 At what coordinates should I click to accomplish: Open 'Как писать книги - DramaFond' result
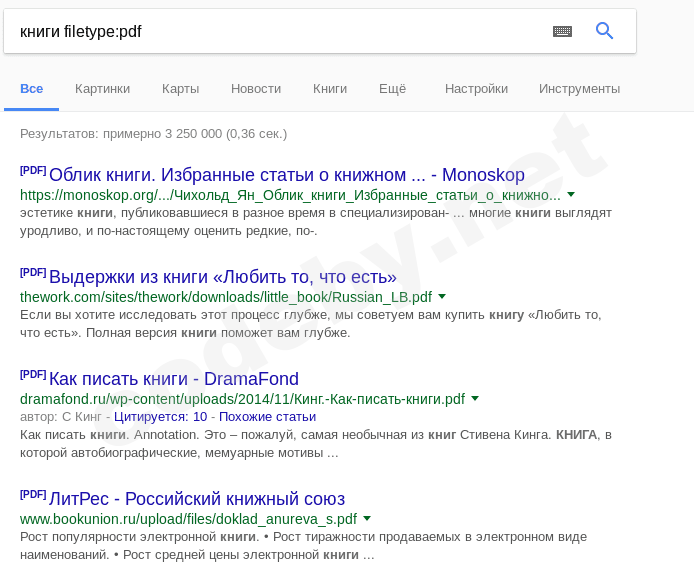(173, 378)
